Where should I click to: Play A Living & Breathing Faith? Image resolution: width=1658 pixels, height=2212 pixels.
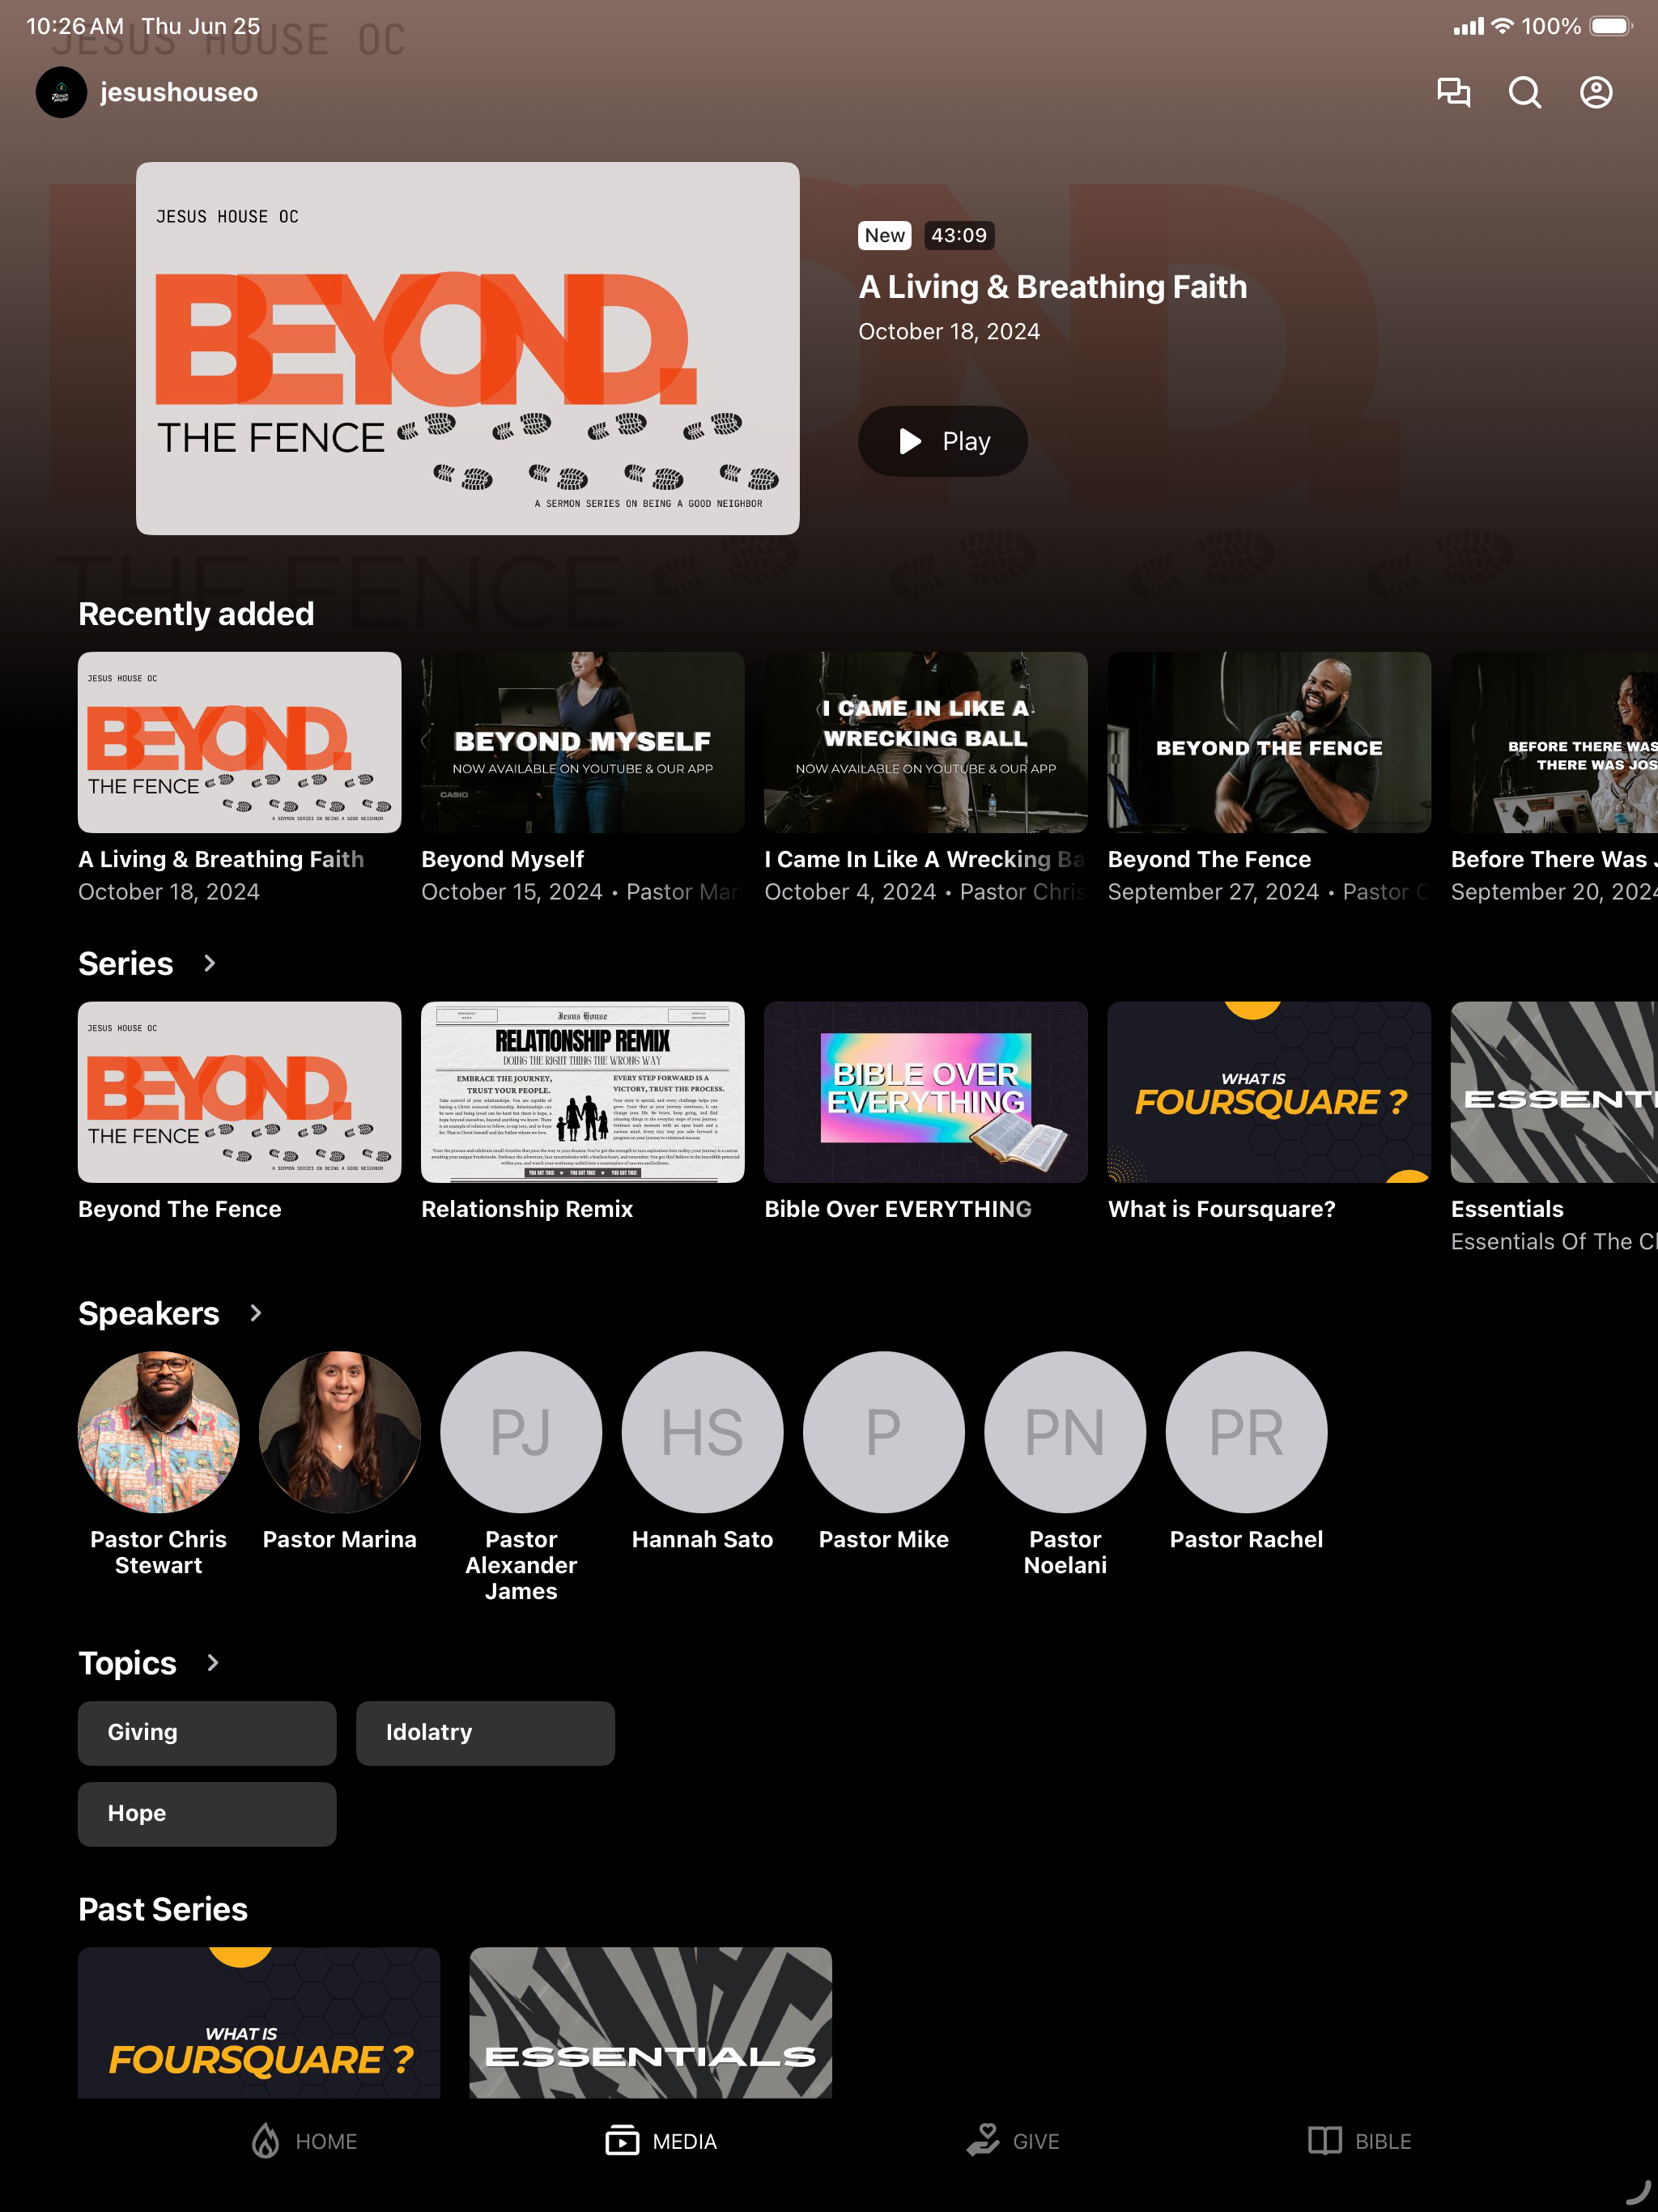[942, 441]
